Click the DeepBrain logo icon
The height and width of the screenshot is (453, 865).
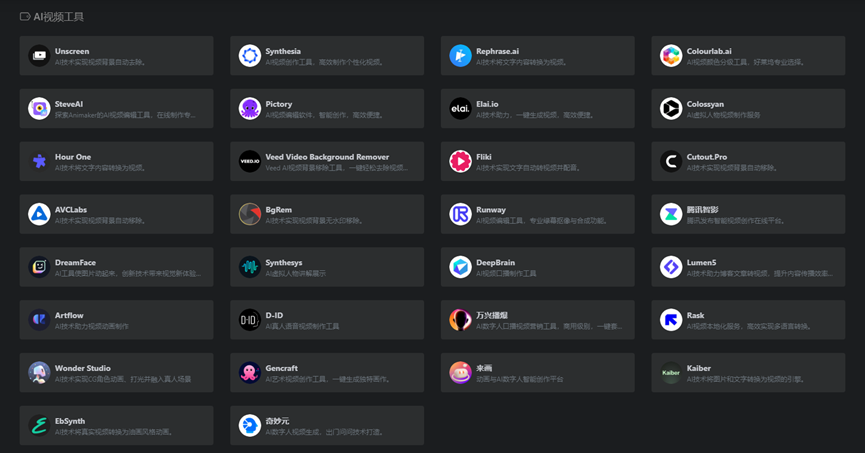460,267
